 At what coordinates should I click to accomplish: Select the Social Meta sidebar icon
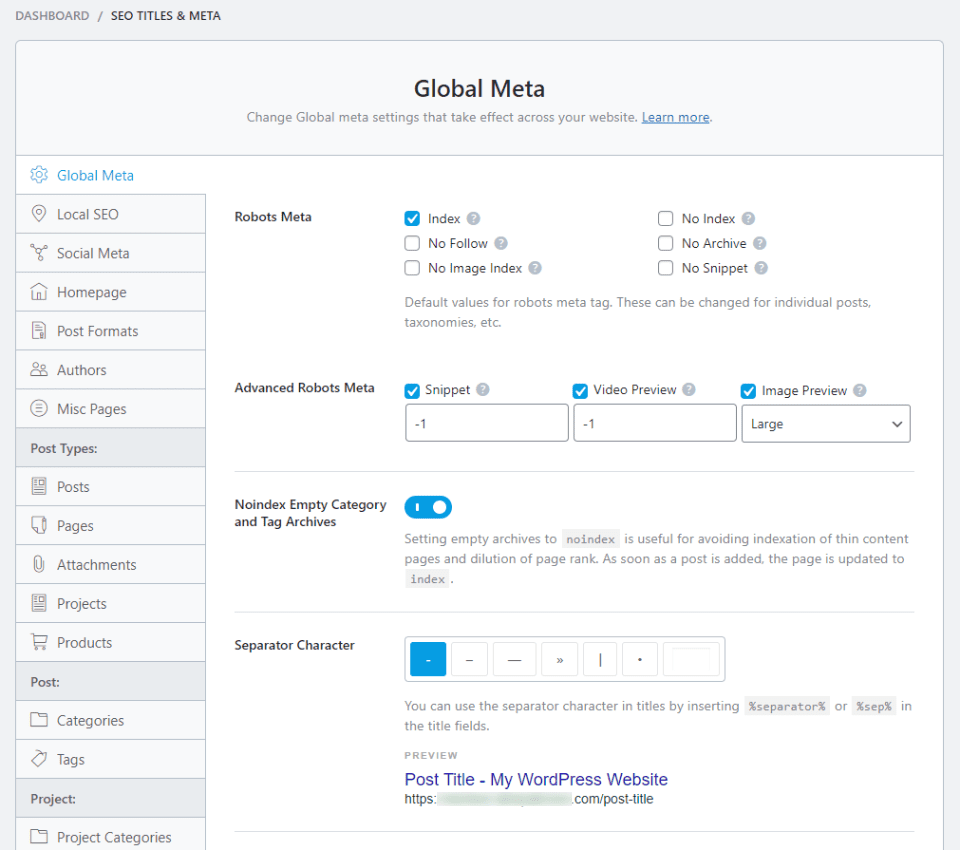[39, 252]
